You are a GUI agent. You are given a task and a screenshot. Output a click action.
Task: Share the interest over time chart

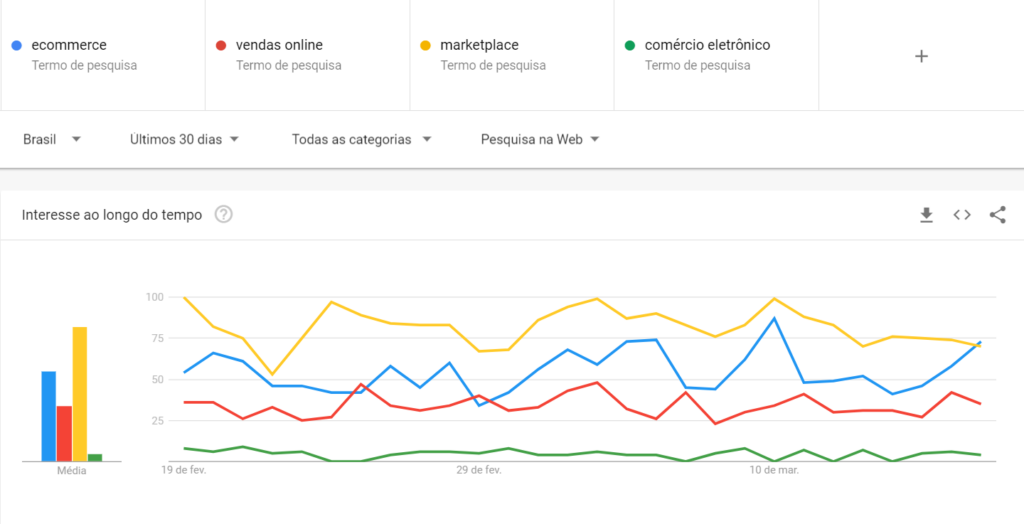997,215
